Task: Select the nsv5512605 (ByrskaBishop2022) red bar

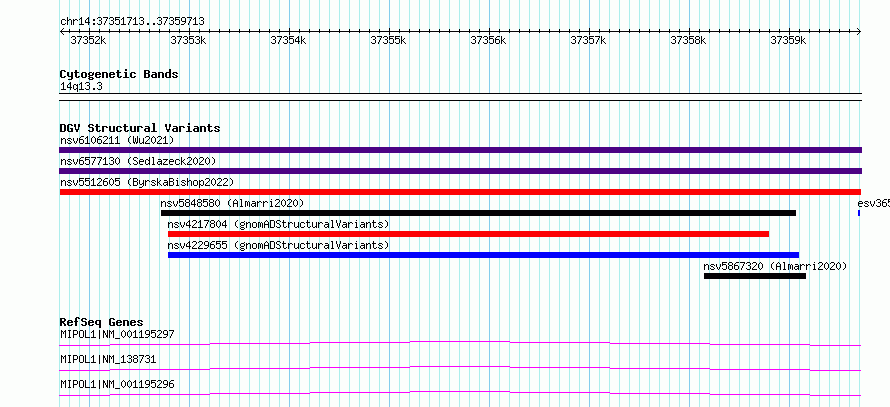Action: pyautogui.click(x=460, y=192)
